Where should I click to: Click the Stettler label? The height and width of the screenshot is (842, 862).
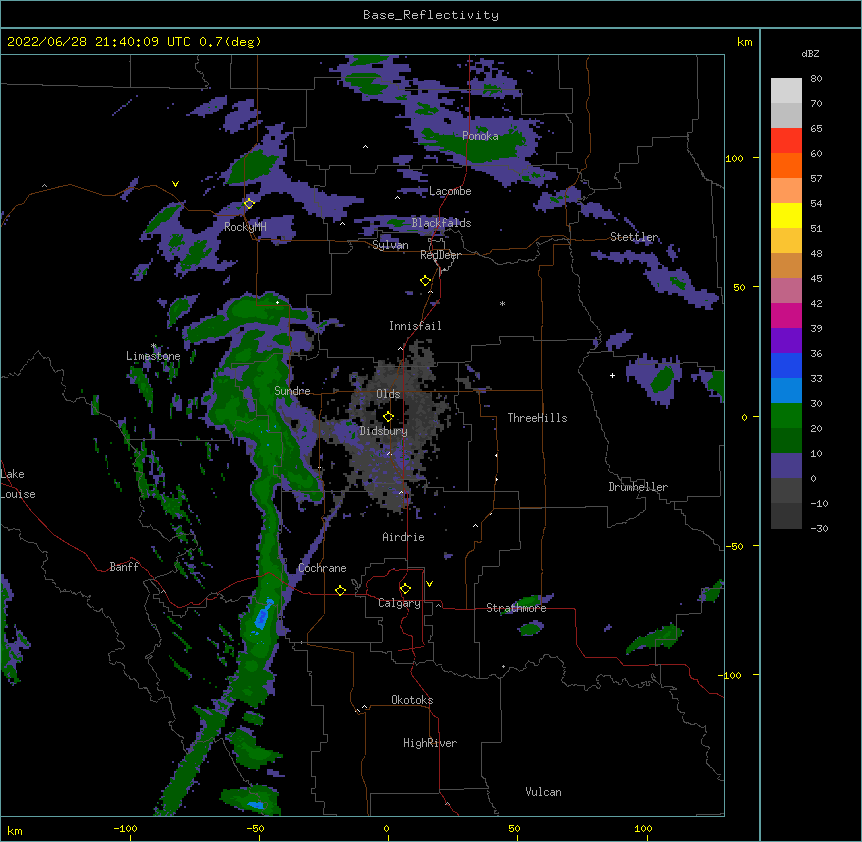[x=634, y=237]
